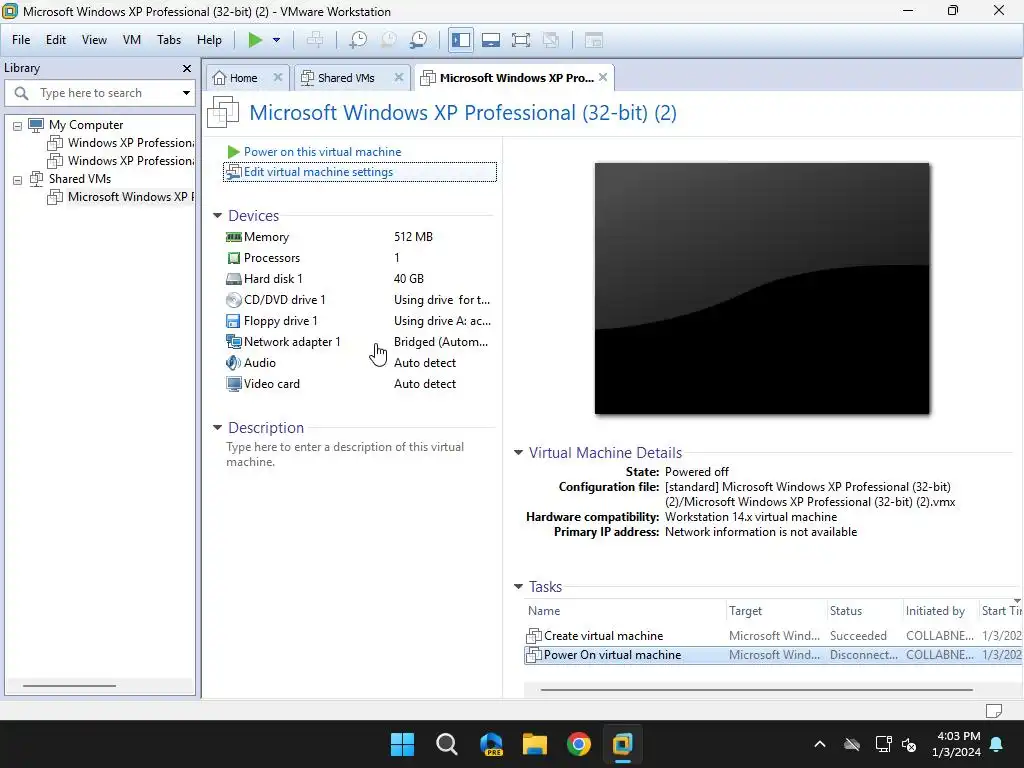Select first Windows XP Professional VM in library
This screenshot has height=768, width=1024.
point(121,142)
